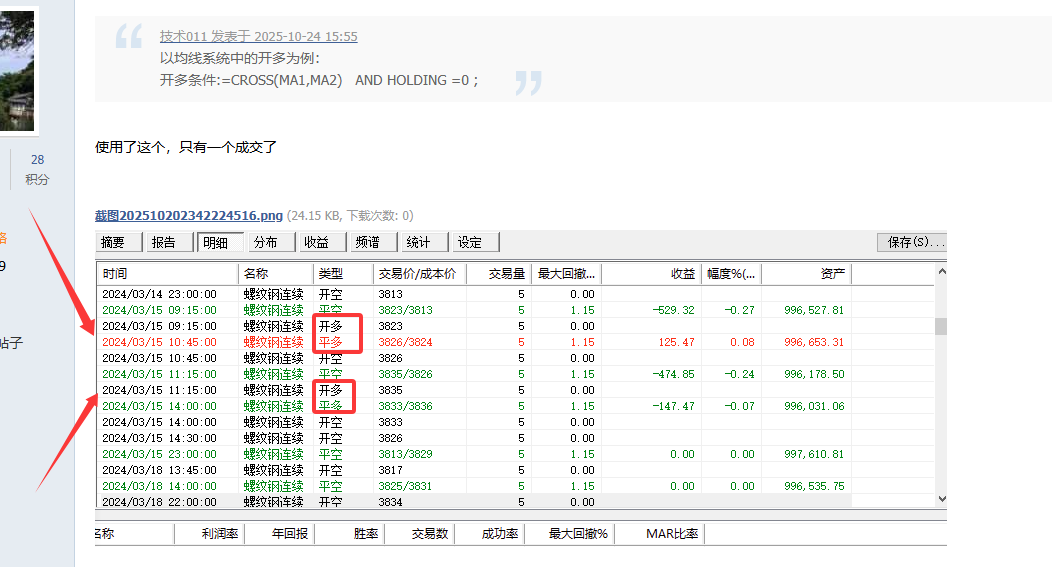Click the 交易量 column header
The height and width of the screenshot is (567, 1052).
[498, 274]
